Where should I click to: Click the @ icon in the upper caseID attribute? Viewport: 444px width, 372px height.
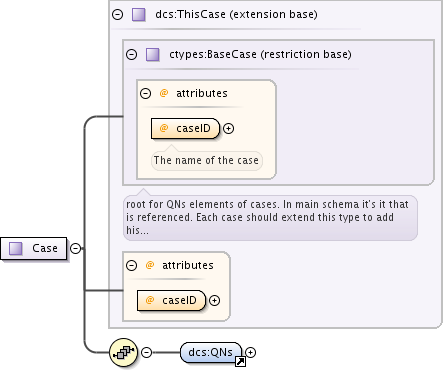(164, 128)
